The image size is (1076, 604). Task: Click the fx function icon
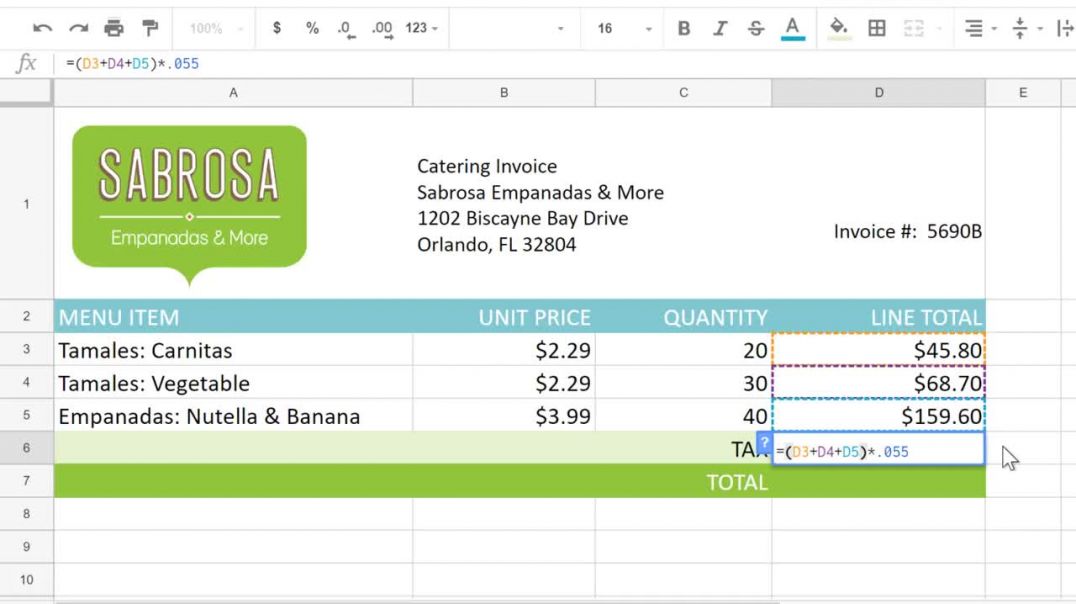[25, 63]
